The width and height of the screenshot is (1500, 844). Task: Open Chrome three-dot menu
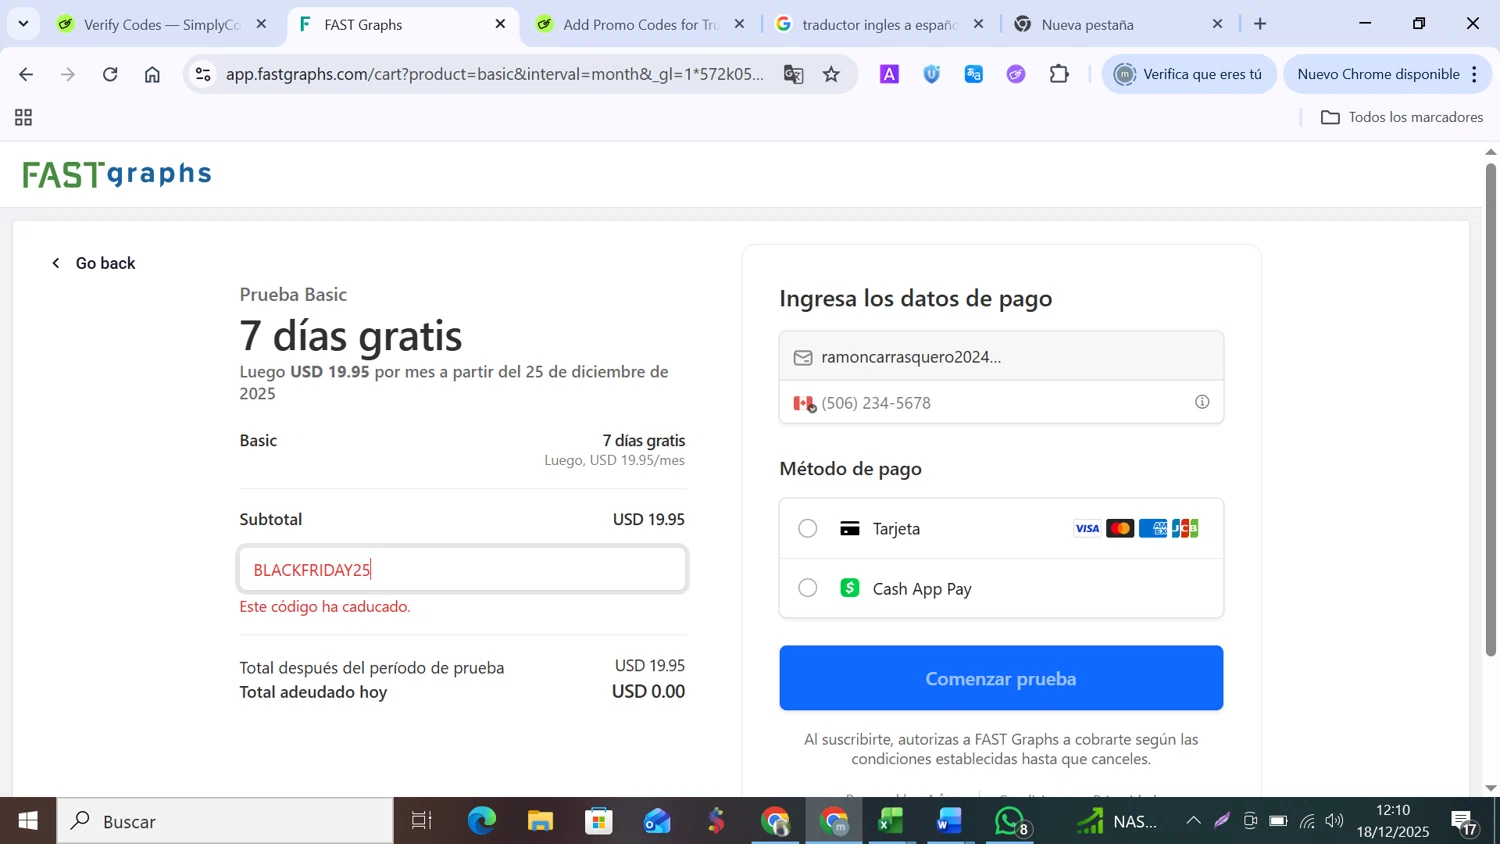1475,74
